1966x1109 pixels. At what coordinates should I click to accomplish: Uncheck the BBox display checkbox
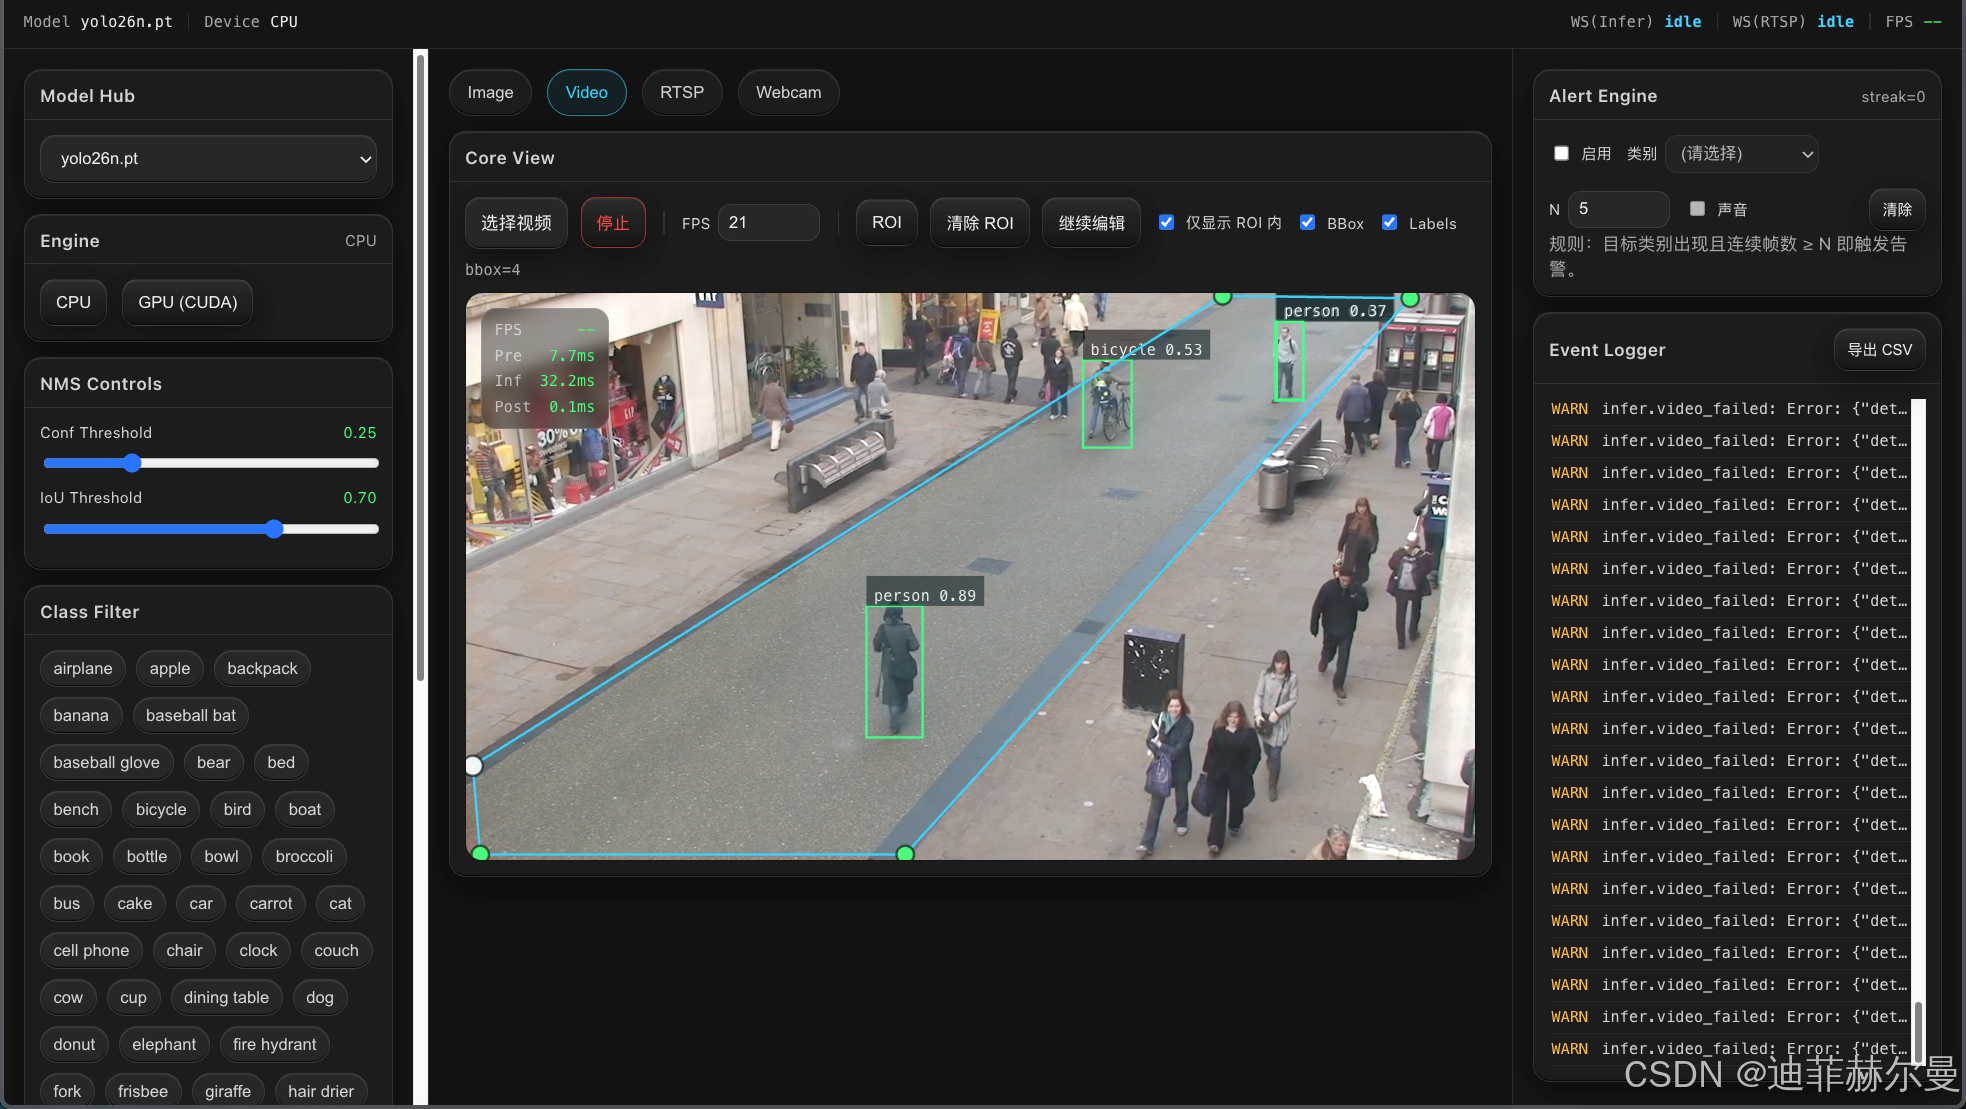1307,222
